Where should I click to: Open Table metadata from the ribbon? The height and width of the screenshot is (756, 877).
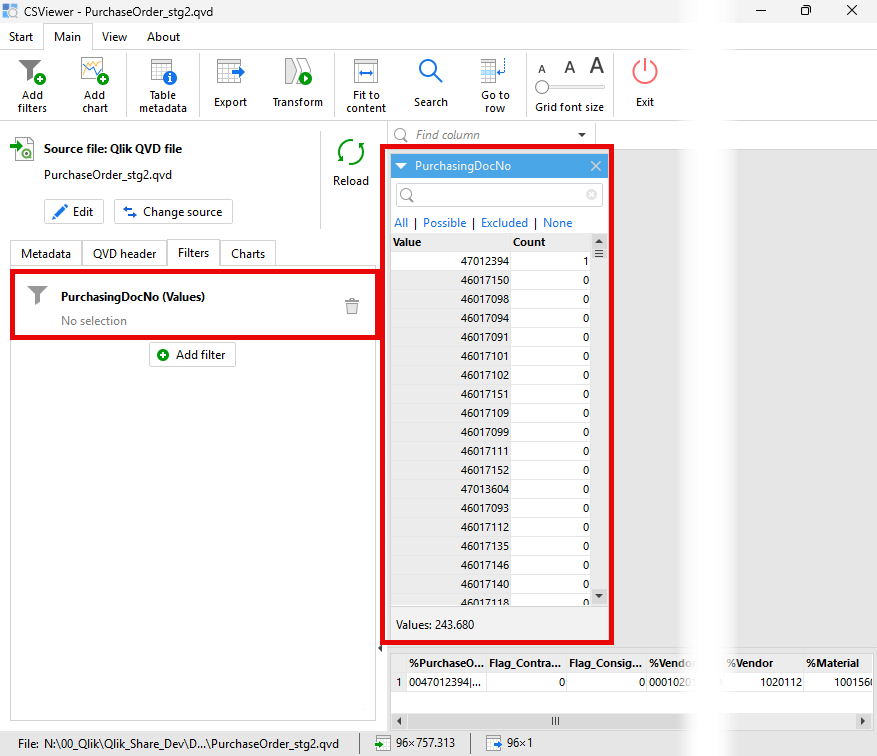162,74
